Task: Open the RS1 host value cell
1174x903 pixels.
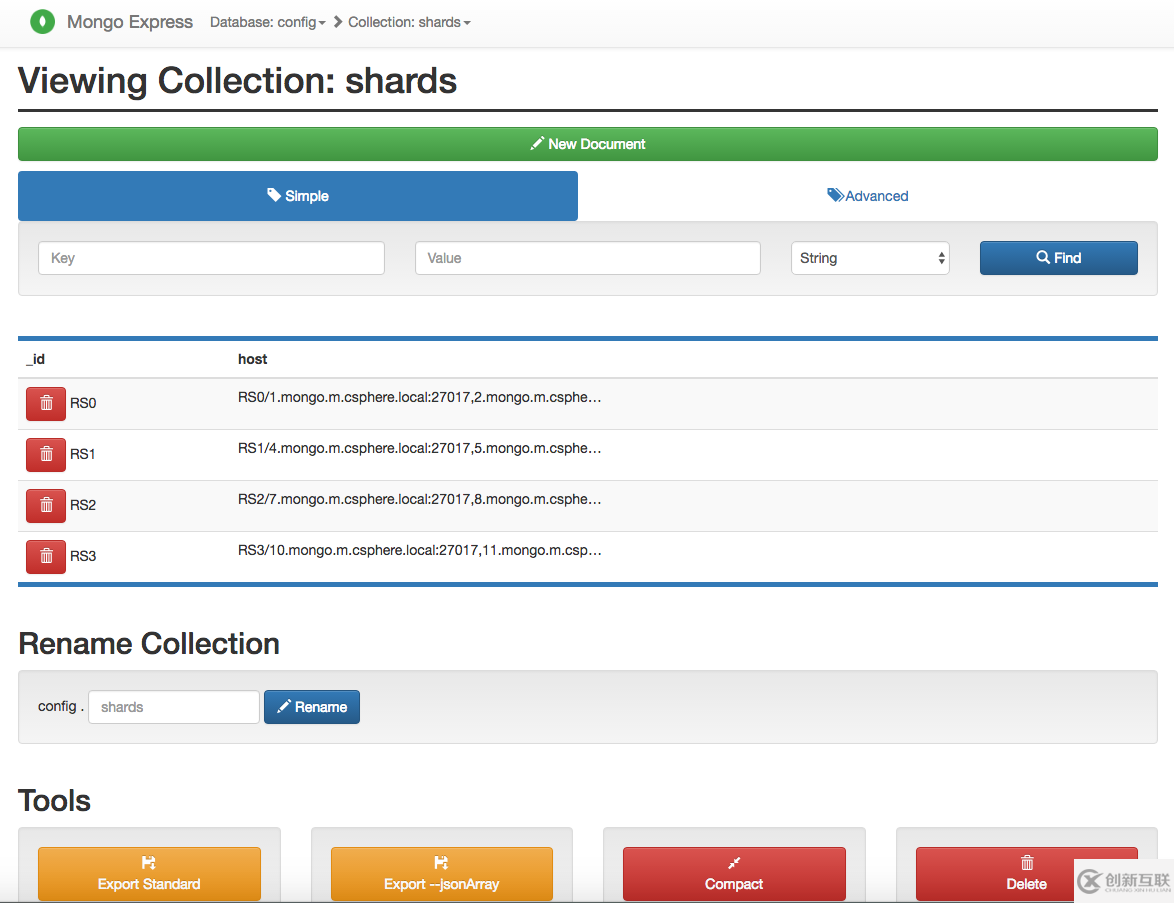Action: click(x=419, y=449)
